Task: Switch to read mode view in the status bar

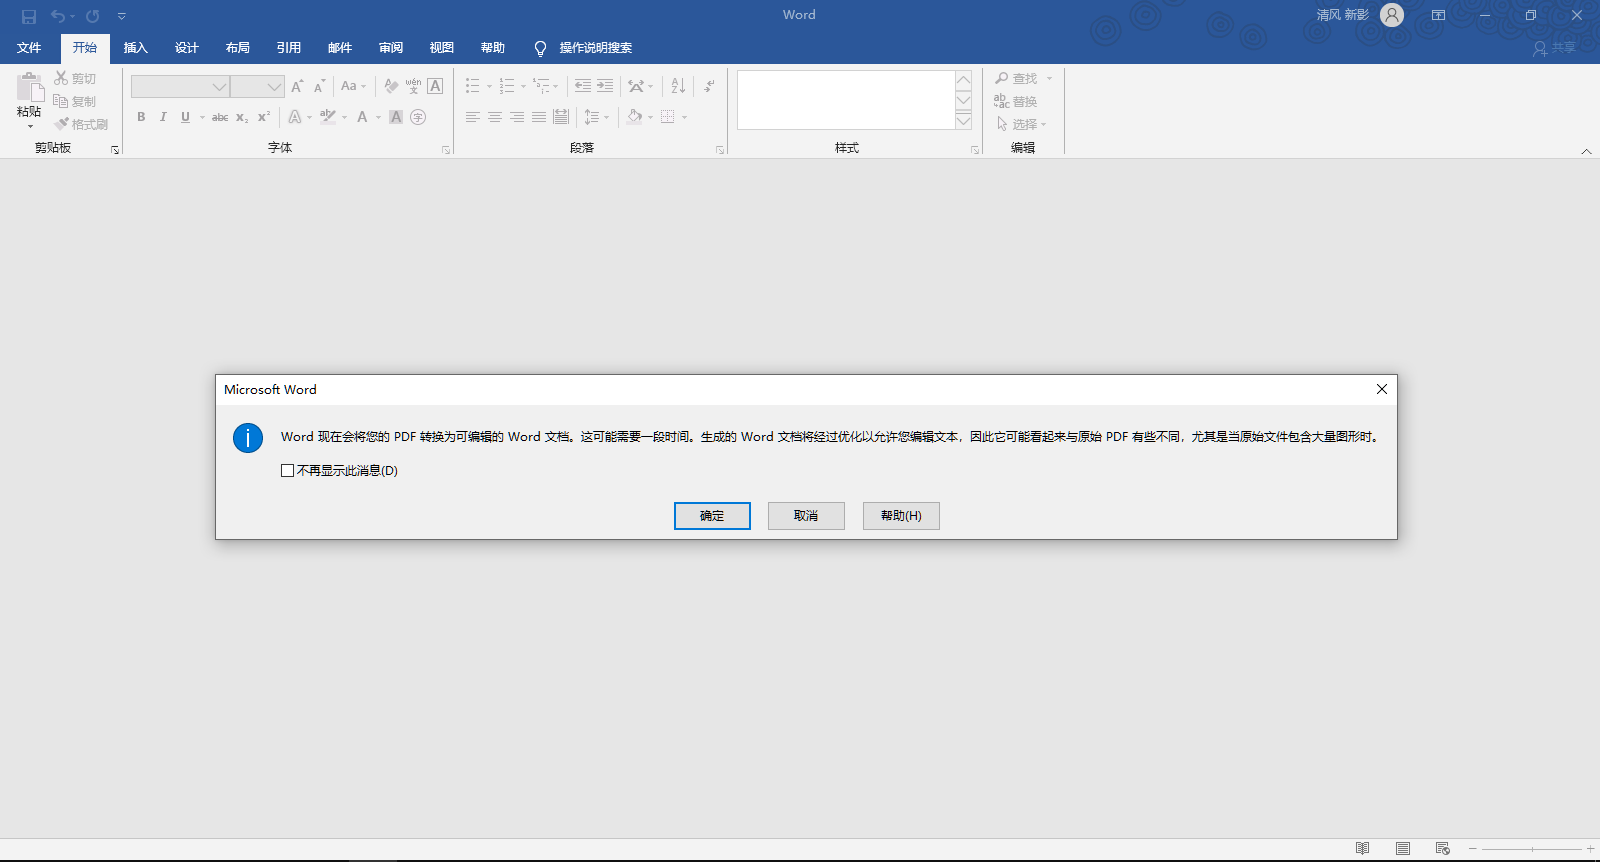Action: pyautogui.click(x=1363, y=848)
